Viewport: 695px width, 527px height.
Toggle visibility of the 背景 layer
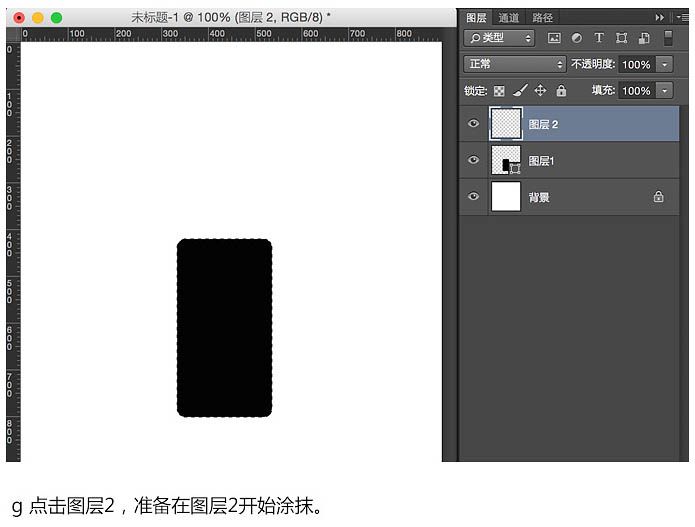[x=474, y=197]
